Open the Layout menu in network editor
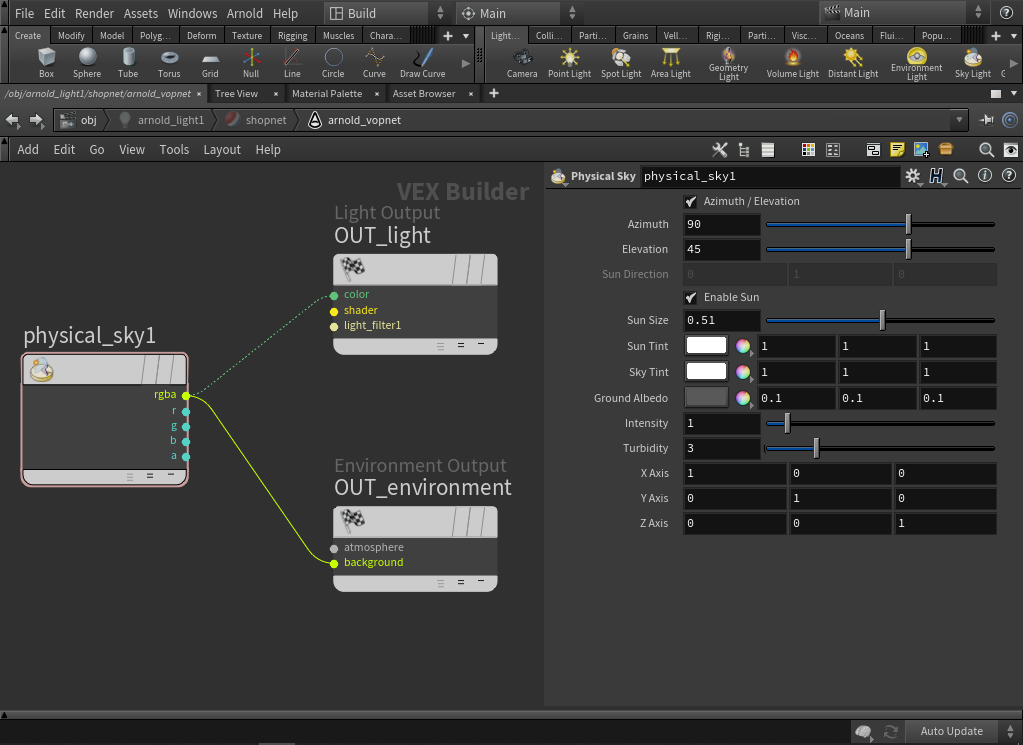Viewport: 1023px width, 745px height. (x=222, y=150)
